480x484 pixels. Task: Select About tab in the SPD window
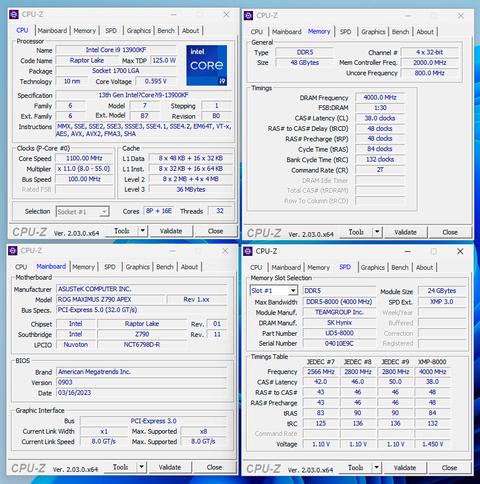coord(424,268)
